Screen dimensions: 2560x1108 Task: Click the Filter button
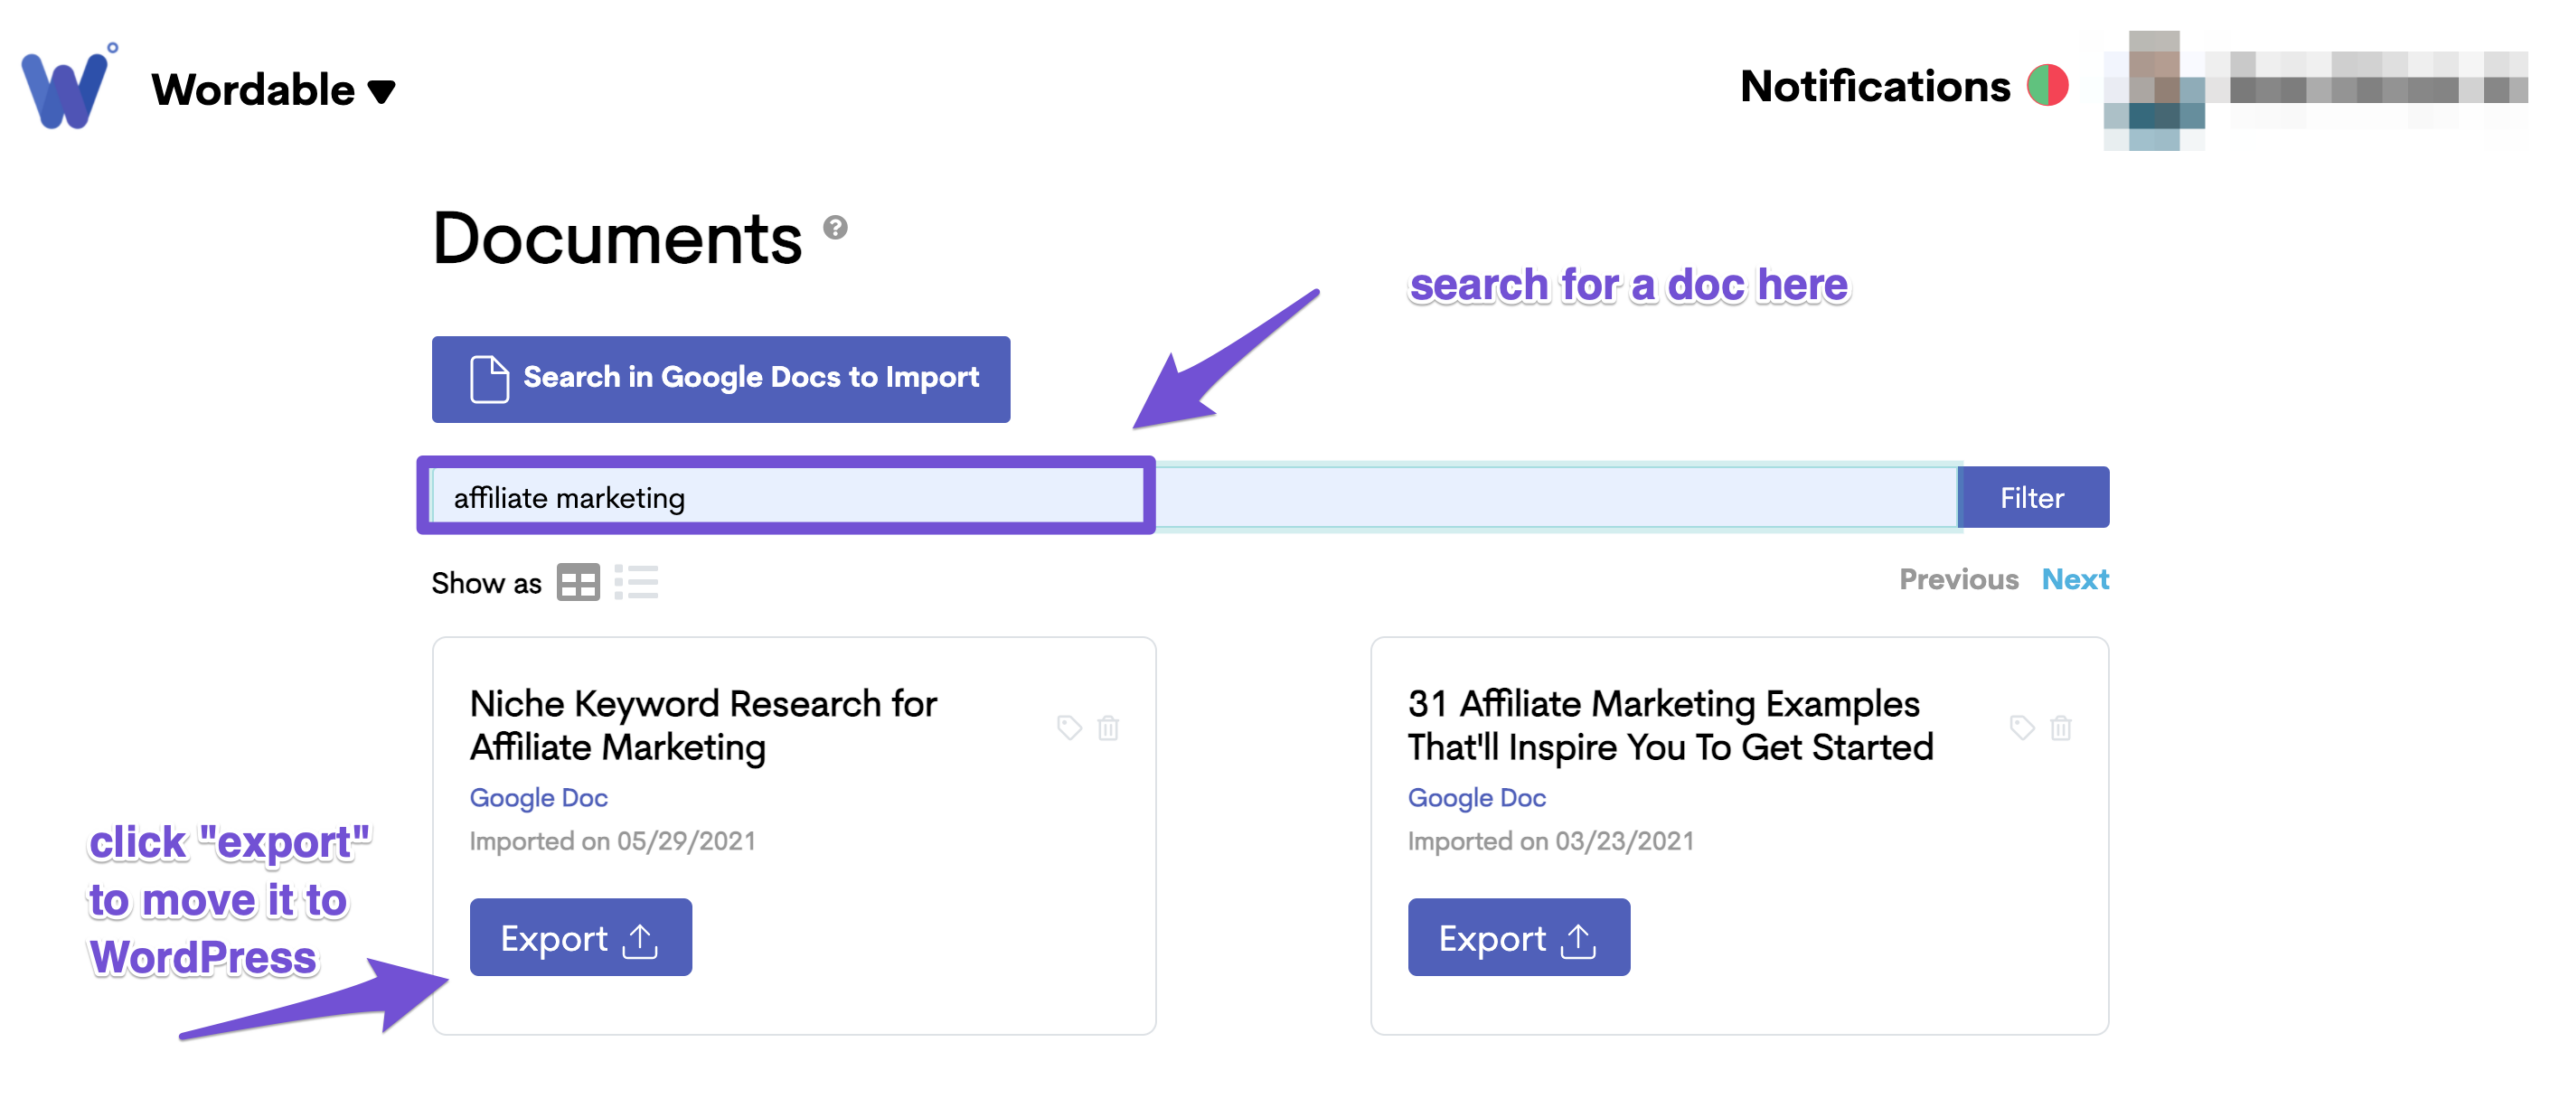click(2033, 497)
